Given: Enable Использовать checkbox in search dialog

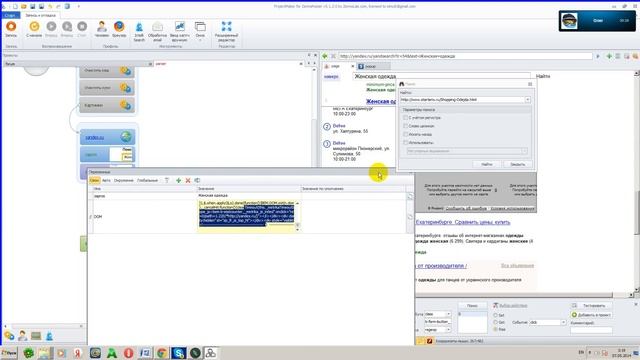Looking at the screenshot, I should tap(406, 142).
